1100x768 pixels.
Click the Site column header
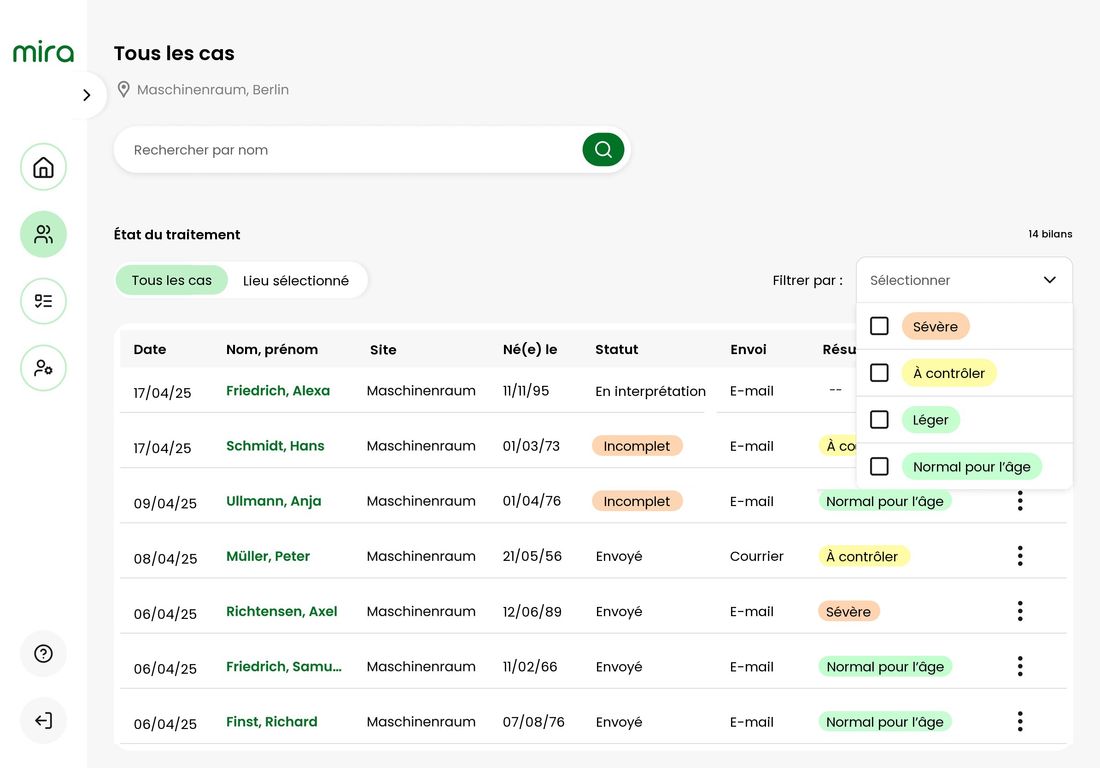click(x=383, y=349)
